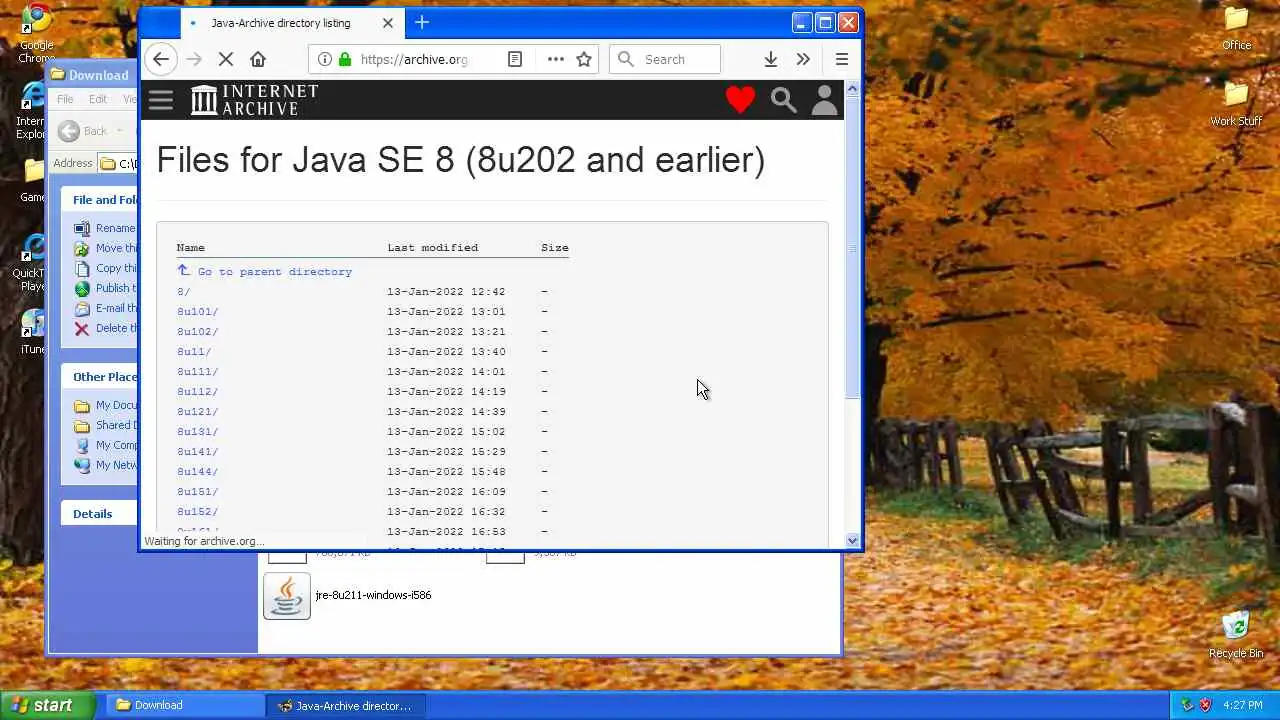
Task: Open the 8u101/ directory link
Action: [x=198, y=312]
